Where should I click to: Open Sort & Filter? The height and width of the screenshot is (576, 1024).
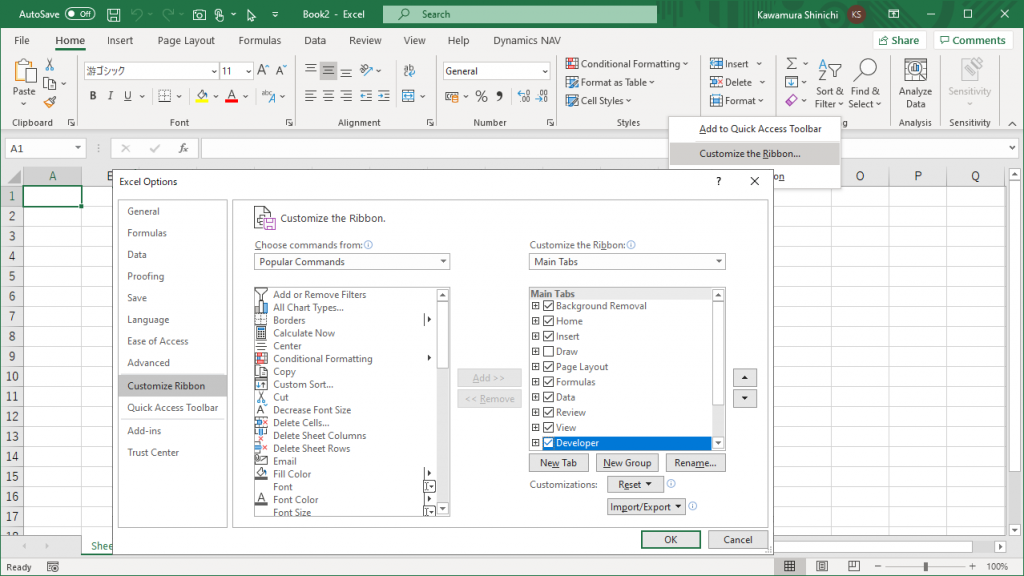(829, 84)
